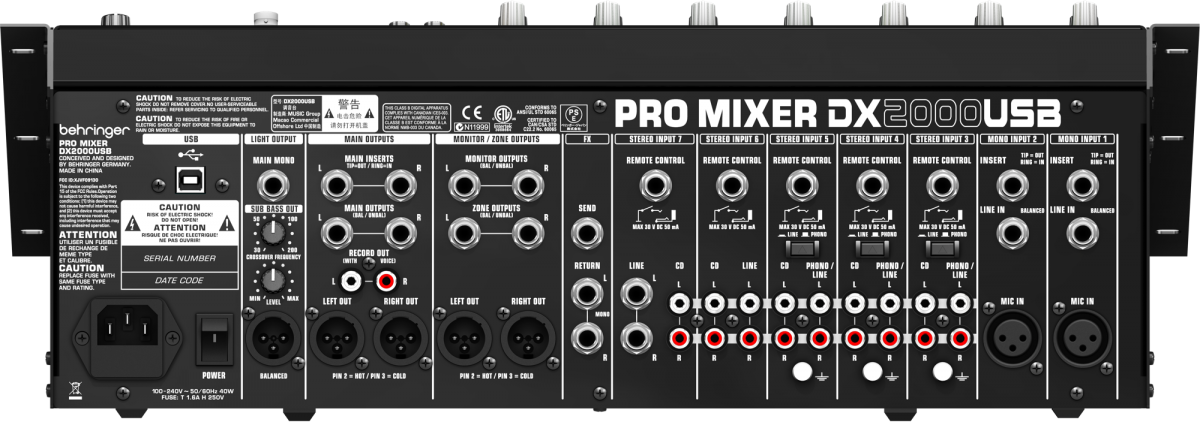Select the Main Mono output jack
Image resolution: width=1200 pixels, height=422 pixels.
click(x=273, y=183)
